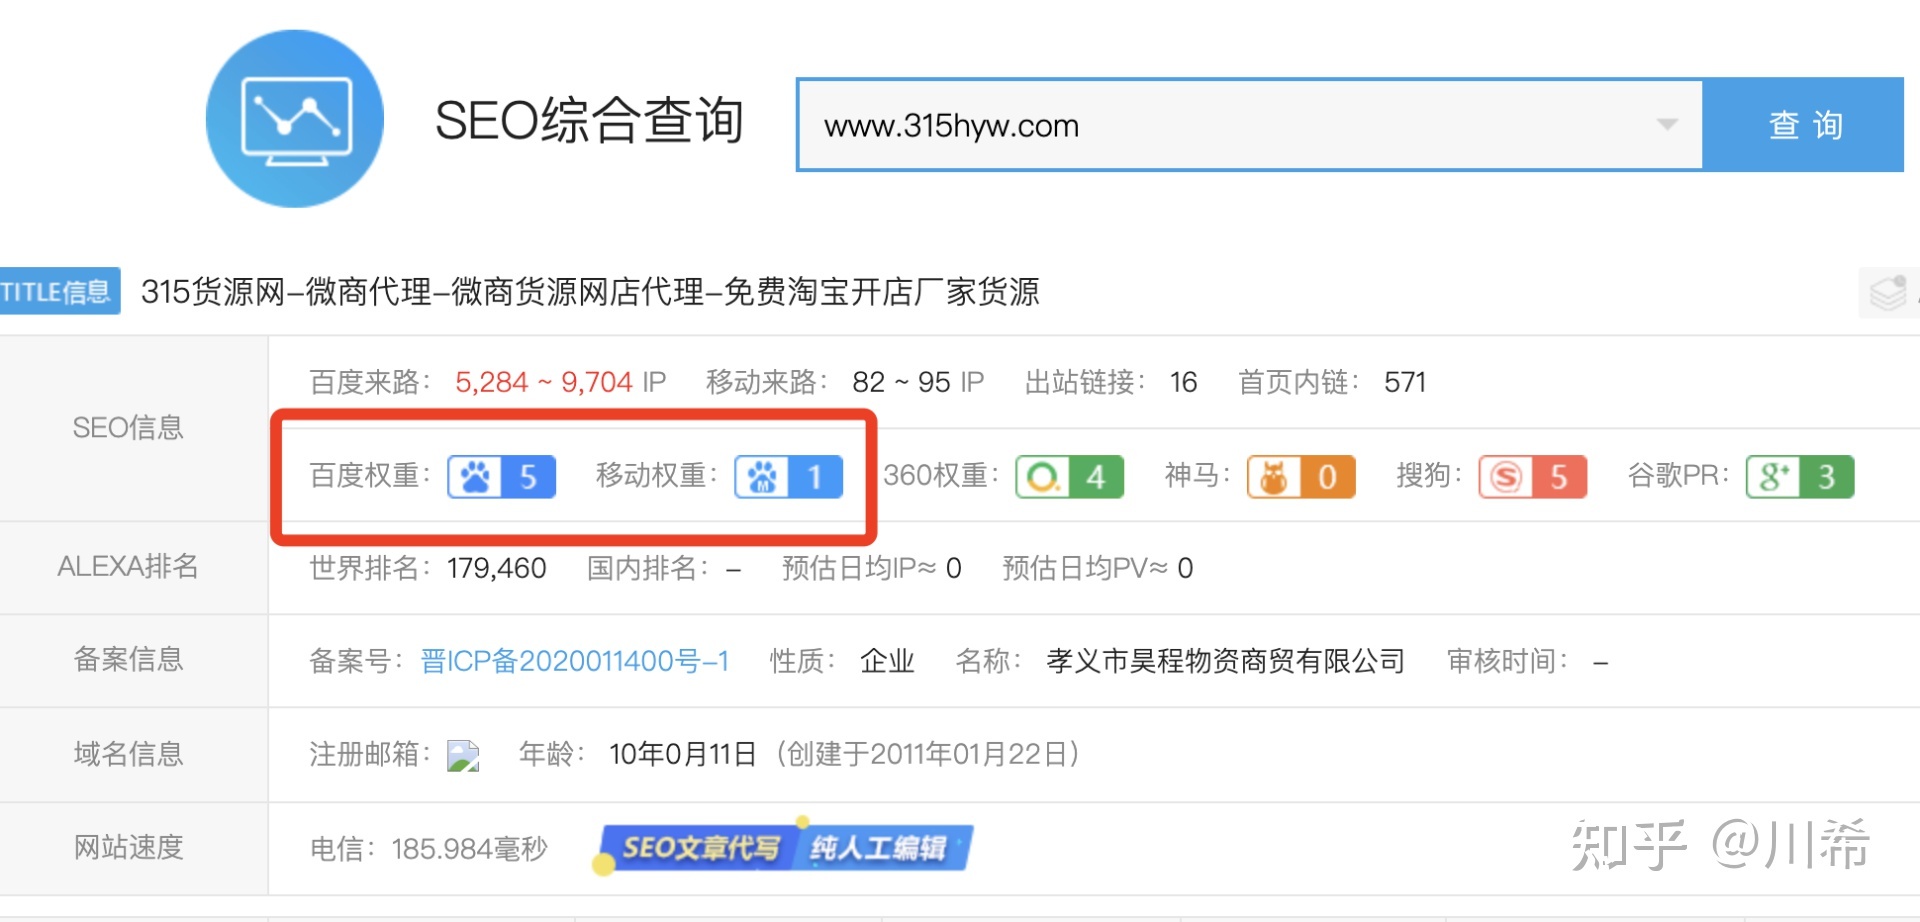
Task: Open the ICP record link 晋ICP备2020011400号-1
Action: [574, 661]
